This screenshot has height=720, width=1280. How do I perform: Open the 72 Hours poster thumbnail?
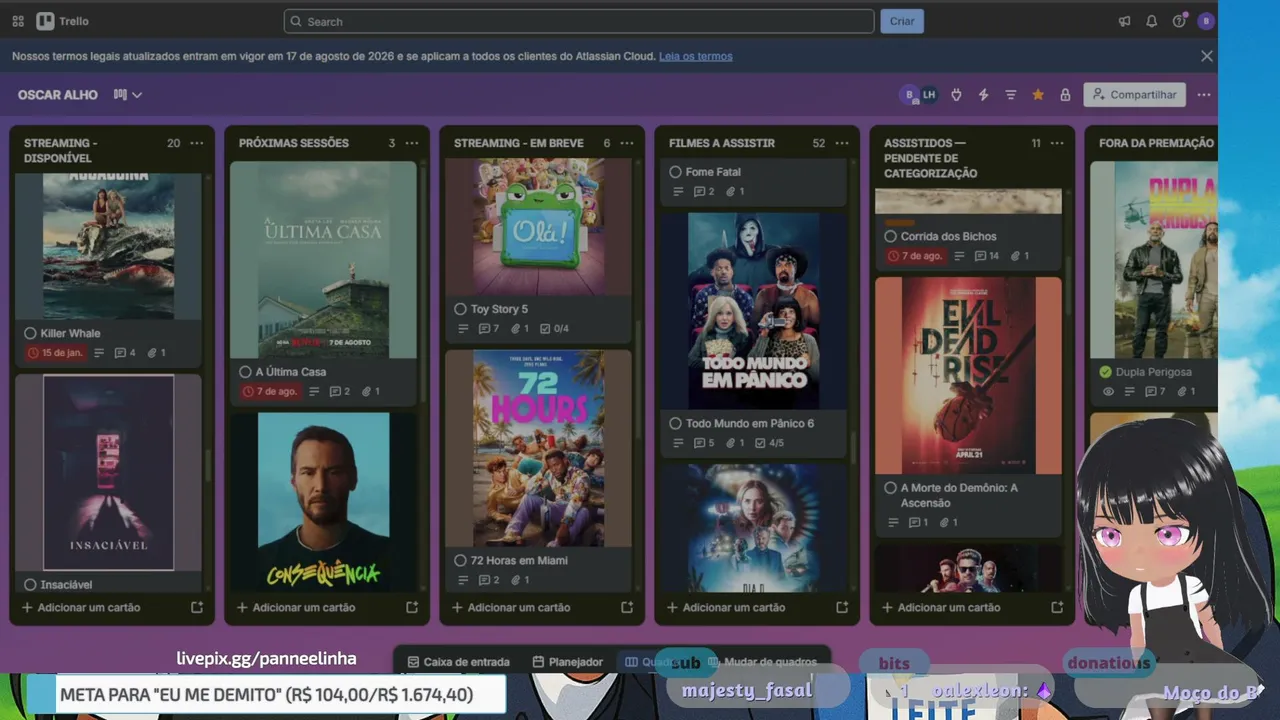(x=538, y=448)
